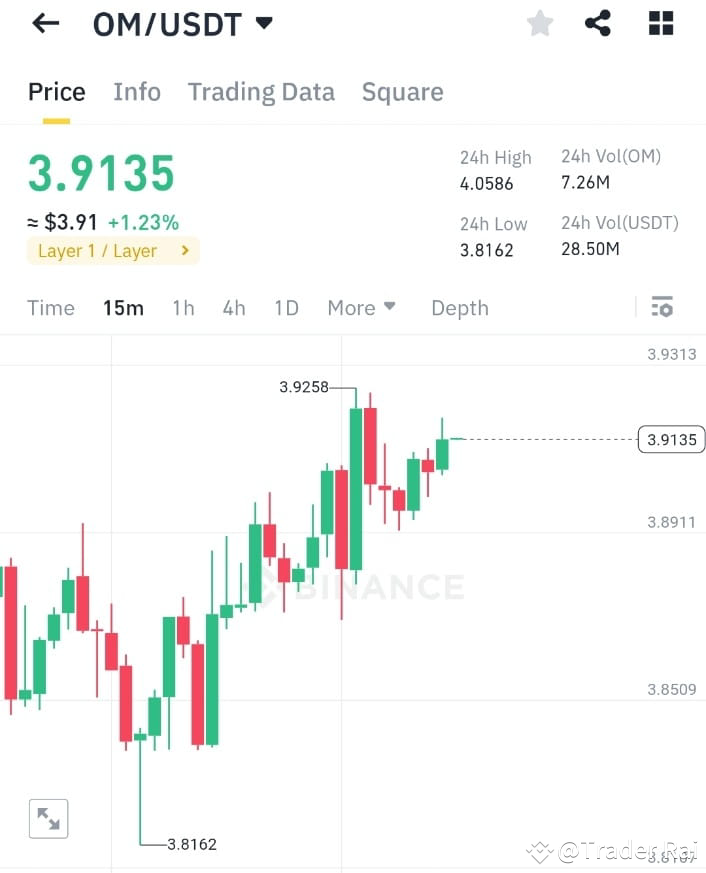Open the share icon
Screen dimensions: 706x873
coord(598,23)
